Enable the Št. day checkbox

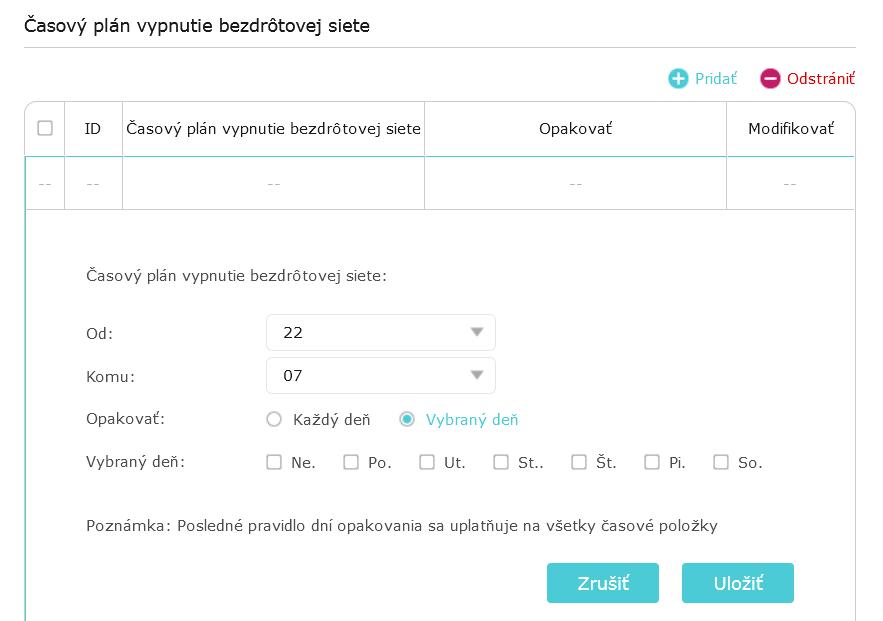pos(579,462)
